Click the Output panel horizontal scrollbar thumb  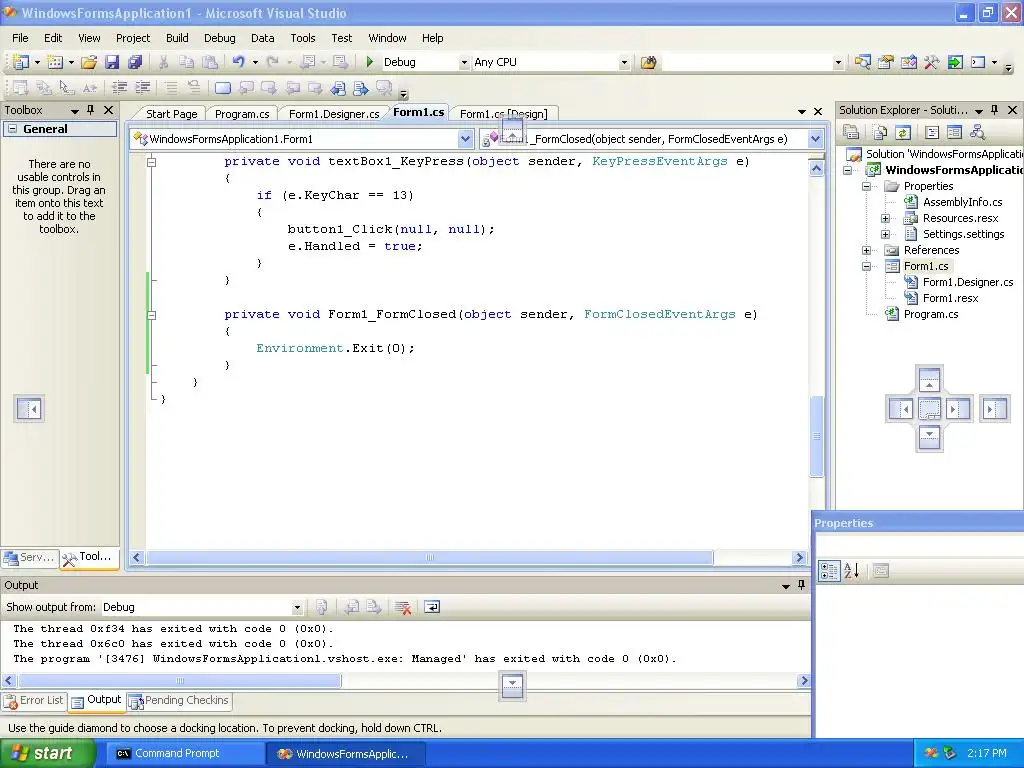tap(180, 681)
